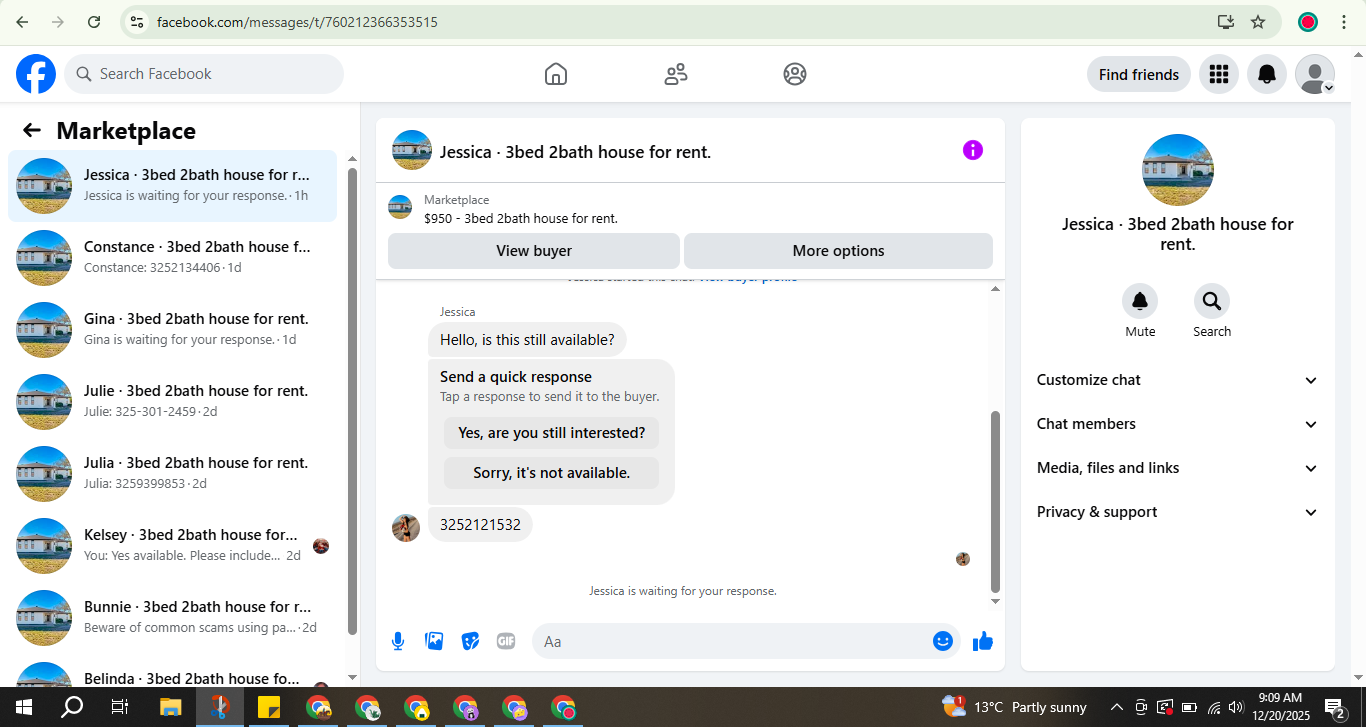Viewport: 1366px width, 727px height.
Task: Open Windows Task View
Action: tap(120, 708)
